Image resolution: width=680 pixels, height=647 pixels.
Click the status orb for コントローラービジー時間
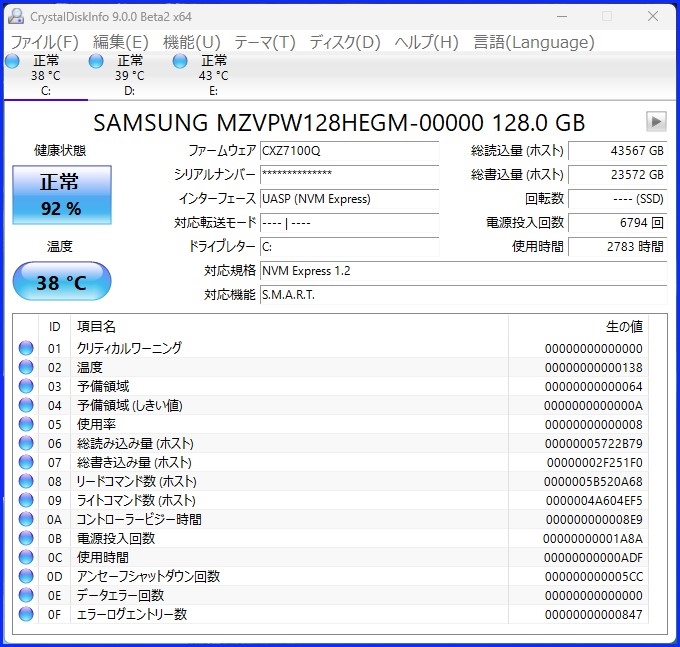point(26,519)
